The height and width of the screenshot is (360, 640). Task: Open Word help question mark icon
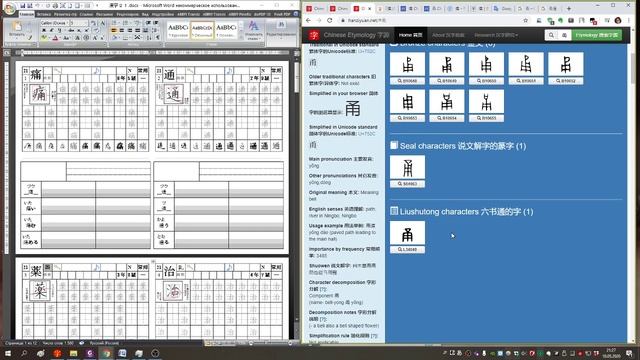point(296,14)
